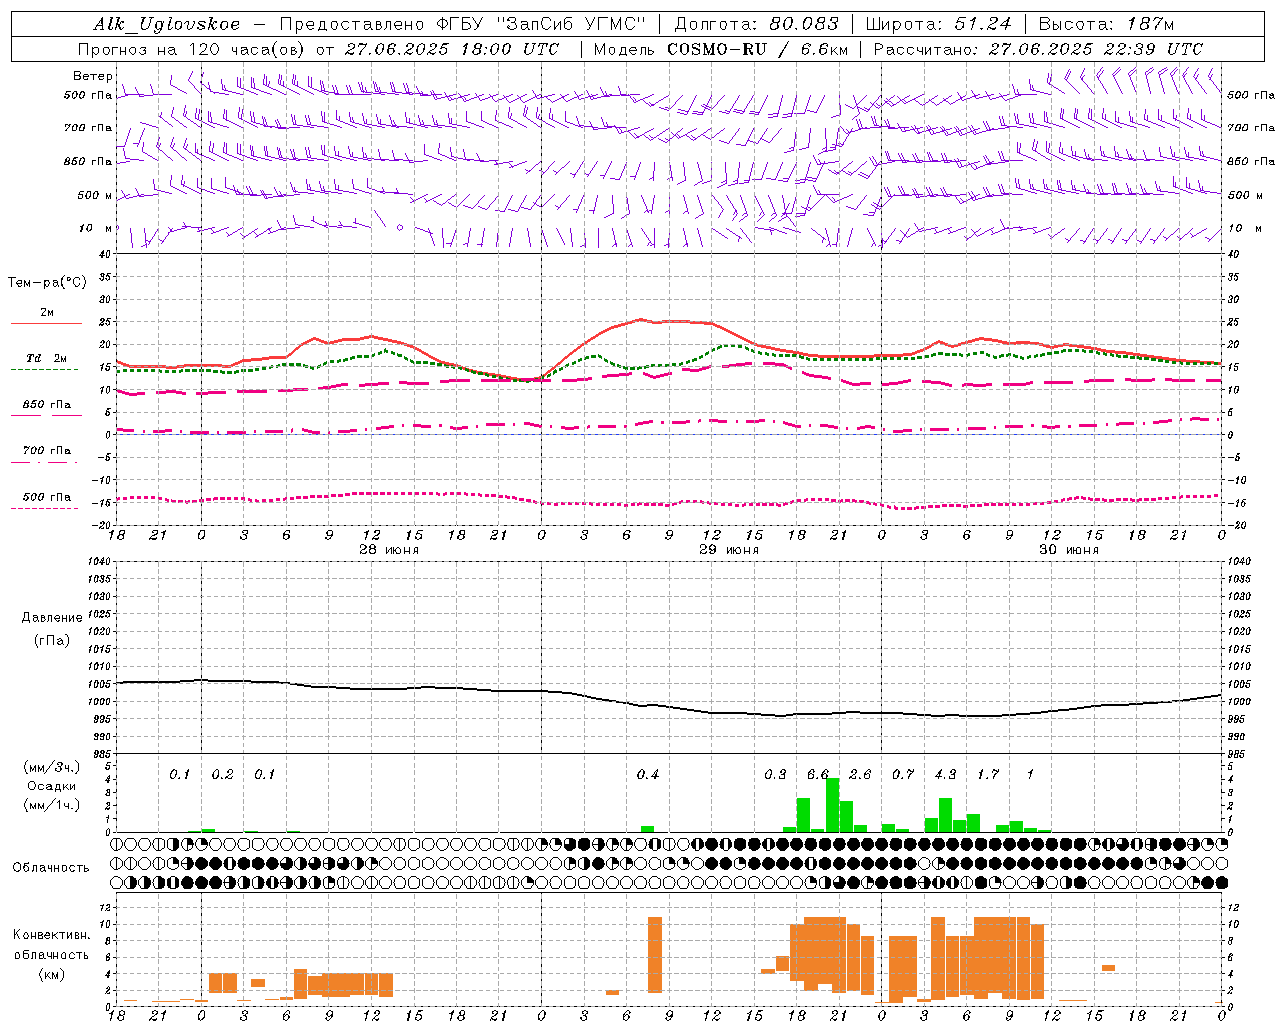Click the 30 июня date label

tap(1069, 550)
